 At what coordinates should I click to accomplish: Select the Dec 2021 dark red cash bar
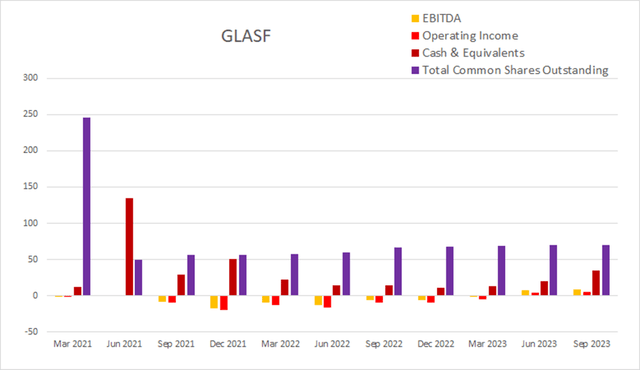tap(233, 277)
